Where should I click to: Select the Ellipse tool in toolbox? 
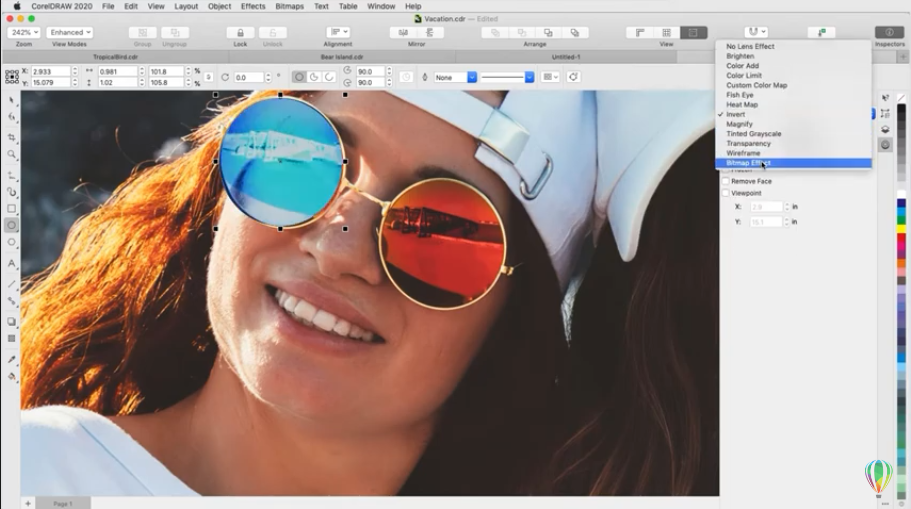12,226
